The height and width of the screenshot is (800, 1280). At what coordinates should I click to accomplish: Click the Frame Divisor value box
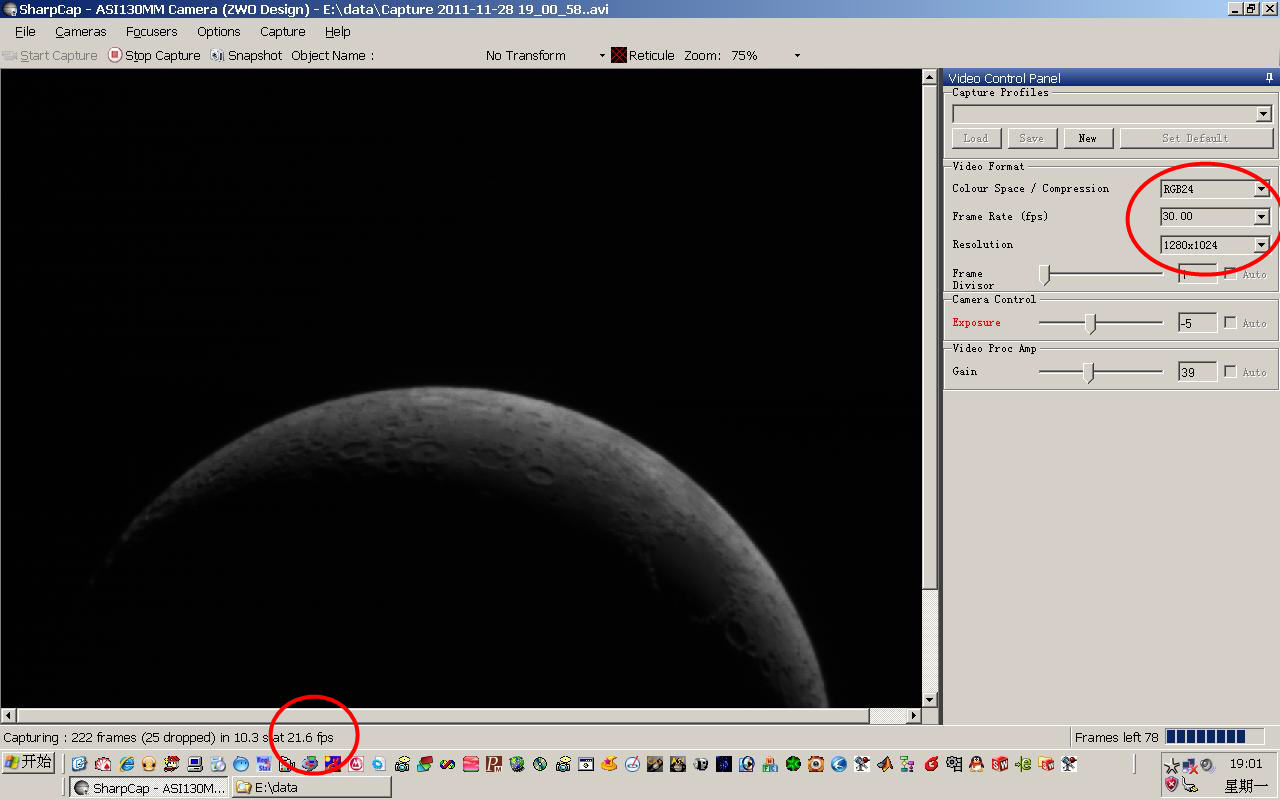click(x=1198, y=273)
